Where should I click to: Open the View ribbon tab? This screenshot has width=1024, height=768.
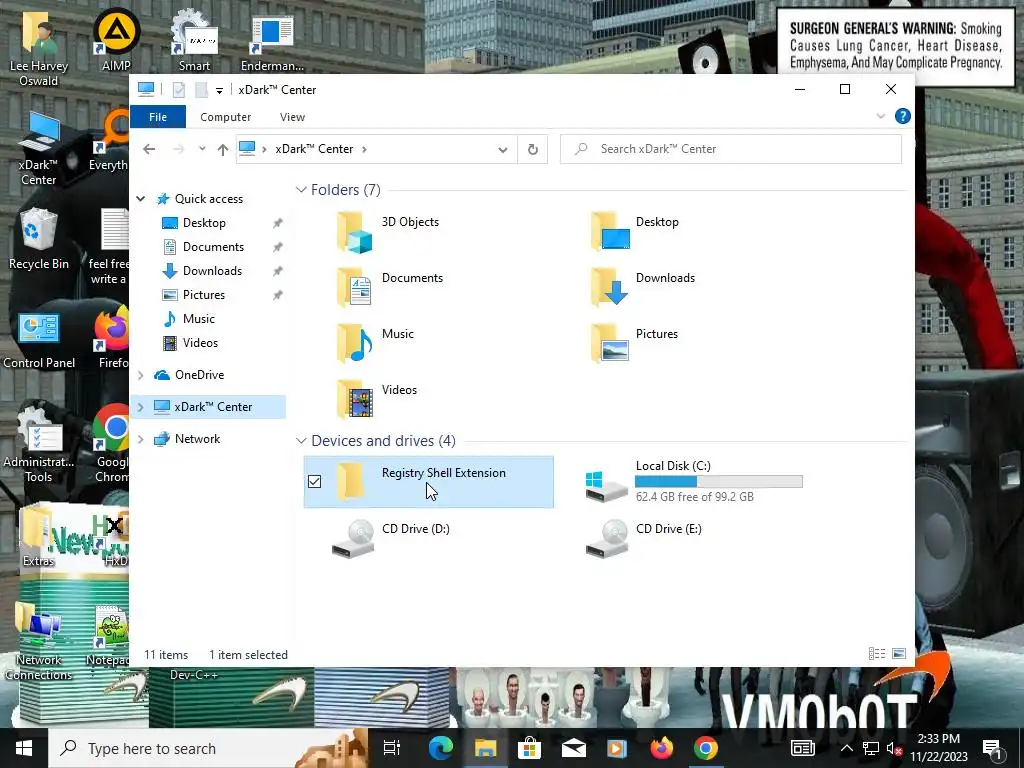tap(292, 117)
